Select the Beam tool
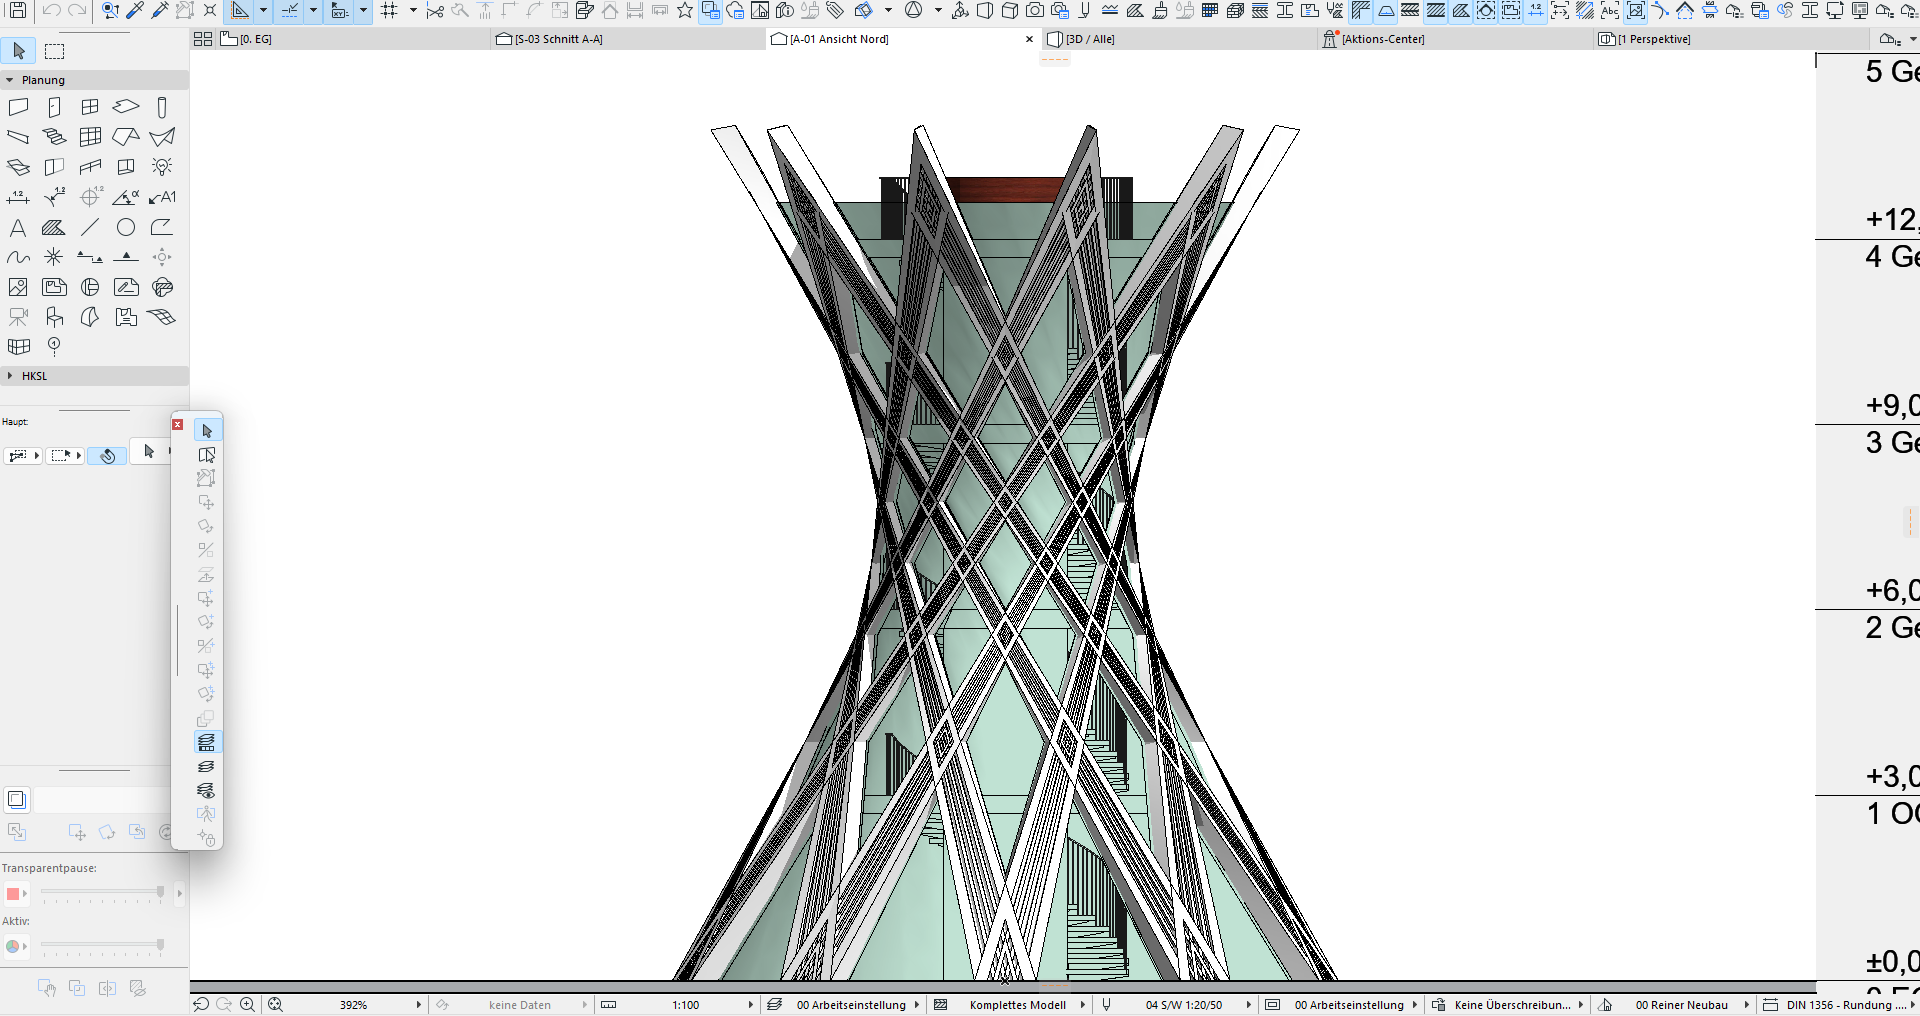Viewport: 1920px width, 1016px height. (18, 137)
